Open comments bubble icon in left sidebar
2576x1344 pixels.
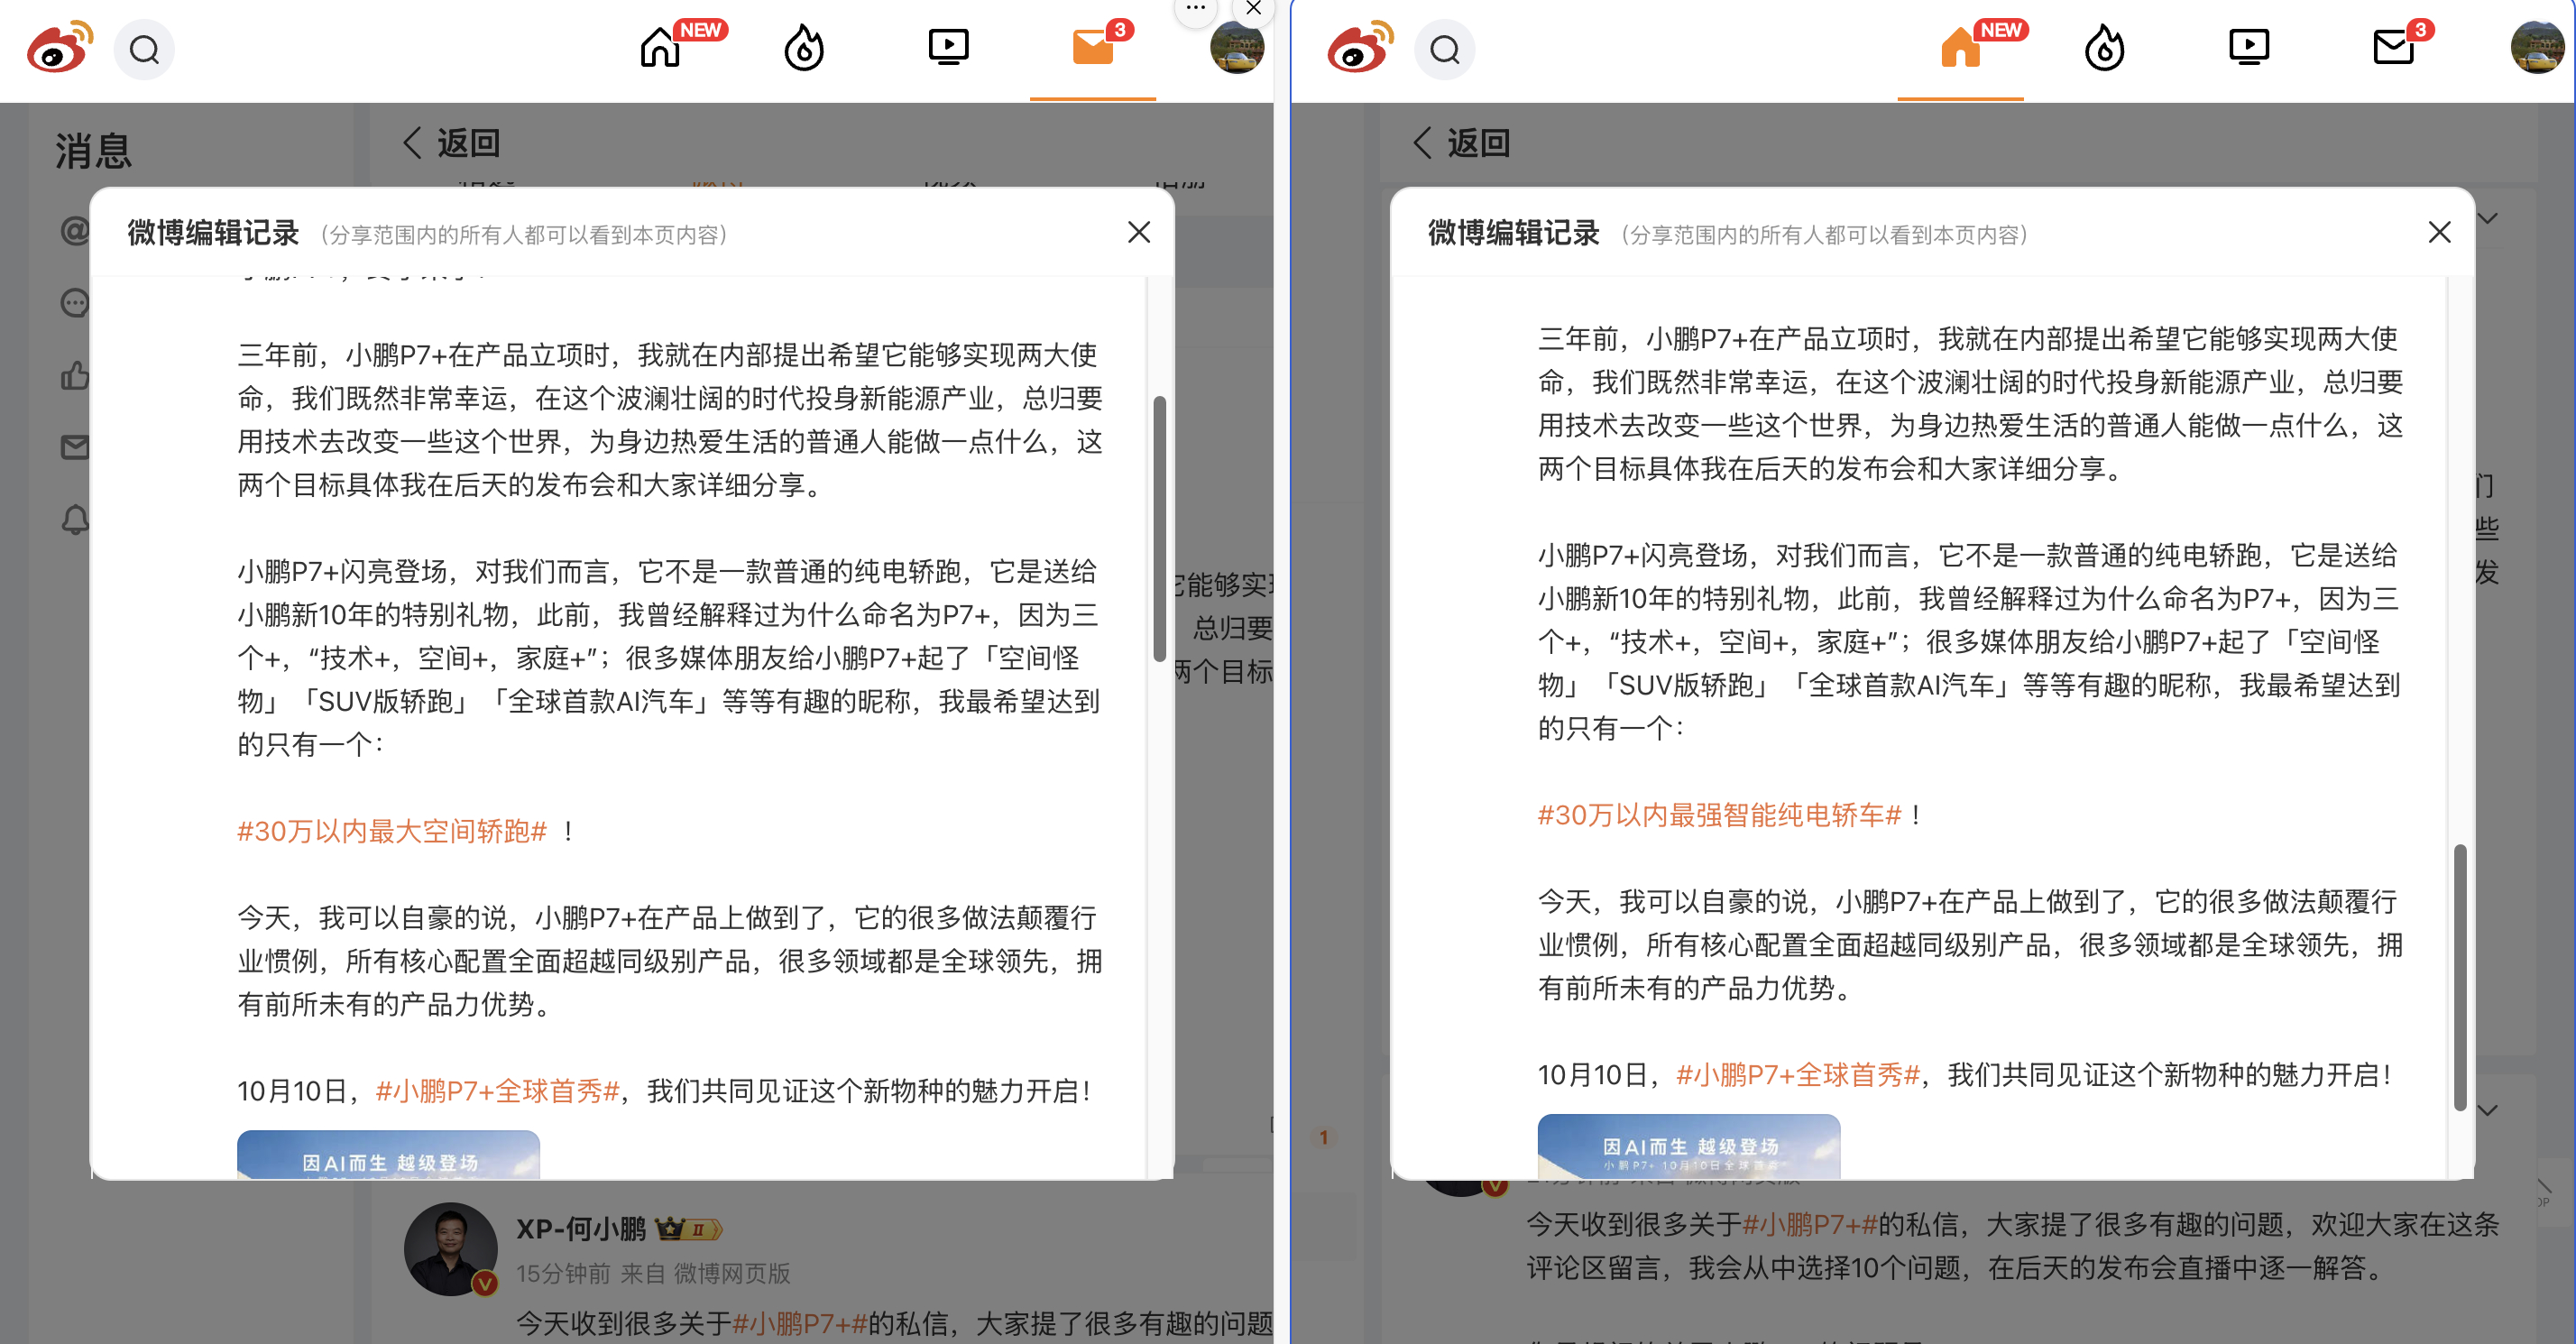tap(75, 303)
